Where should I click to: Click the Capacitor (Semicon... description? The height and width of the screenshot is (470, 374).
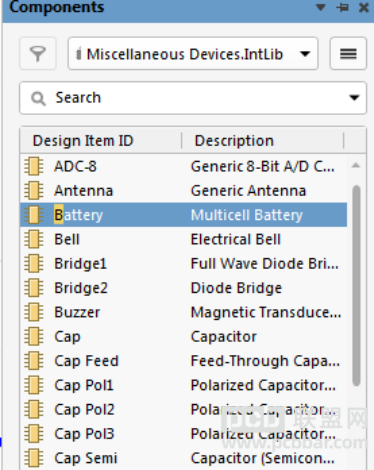(x=263, y=458)
